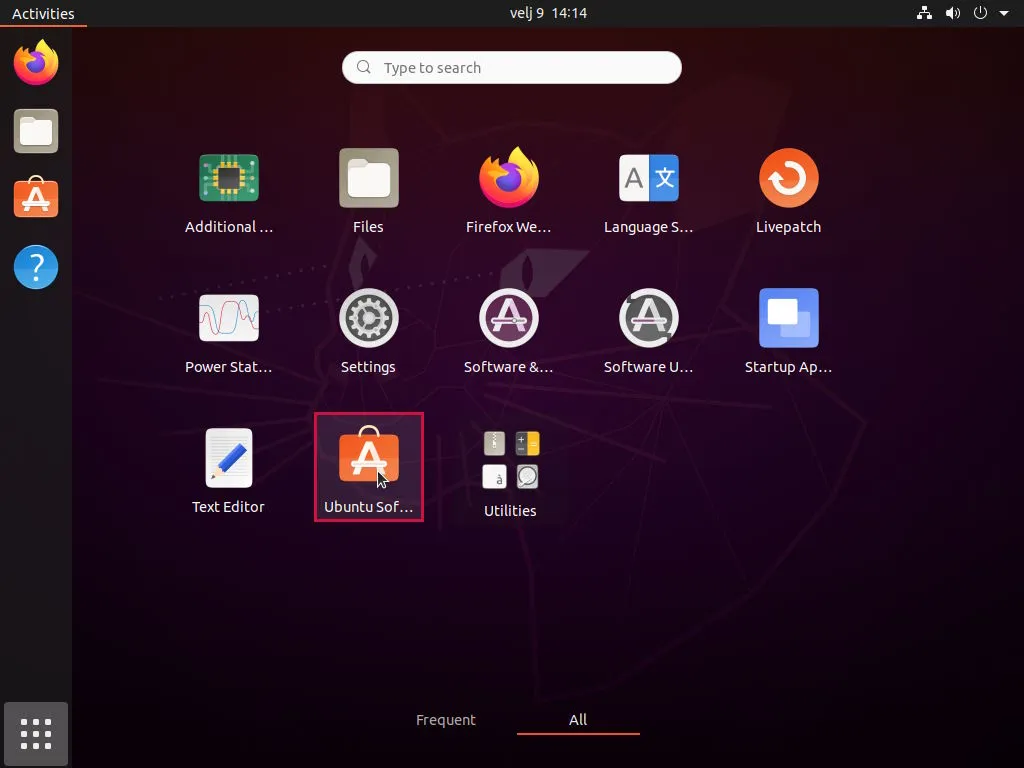The image size is (1024, 768).
Task: Open the Ubuntu Software app
Action: coord(368,457)
